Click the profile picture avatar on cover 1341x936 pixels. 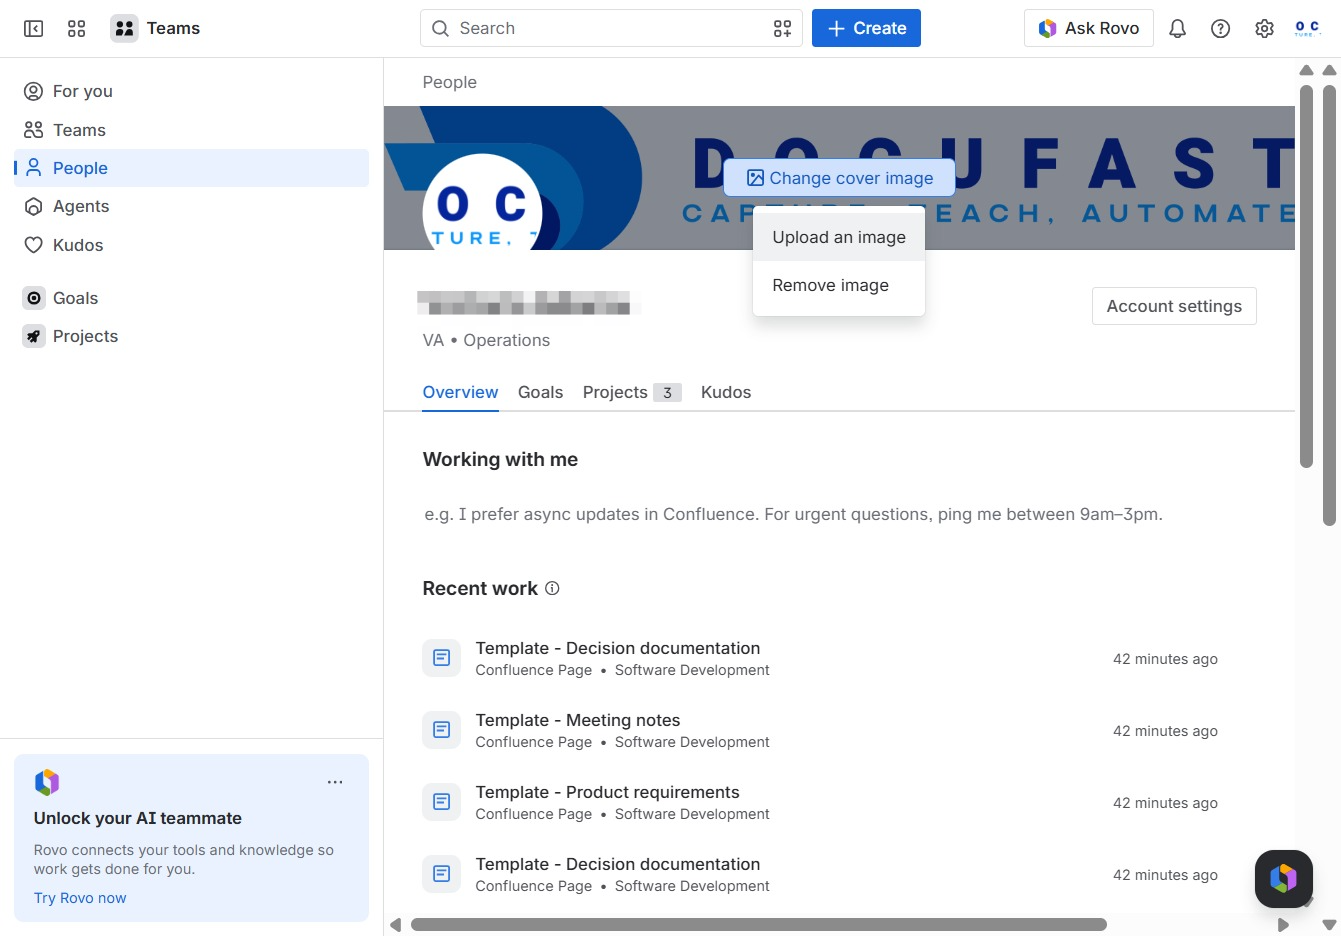tap(482, 203)
